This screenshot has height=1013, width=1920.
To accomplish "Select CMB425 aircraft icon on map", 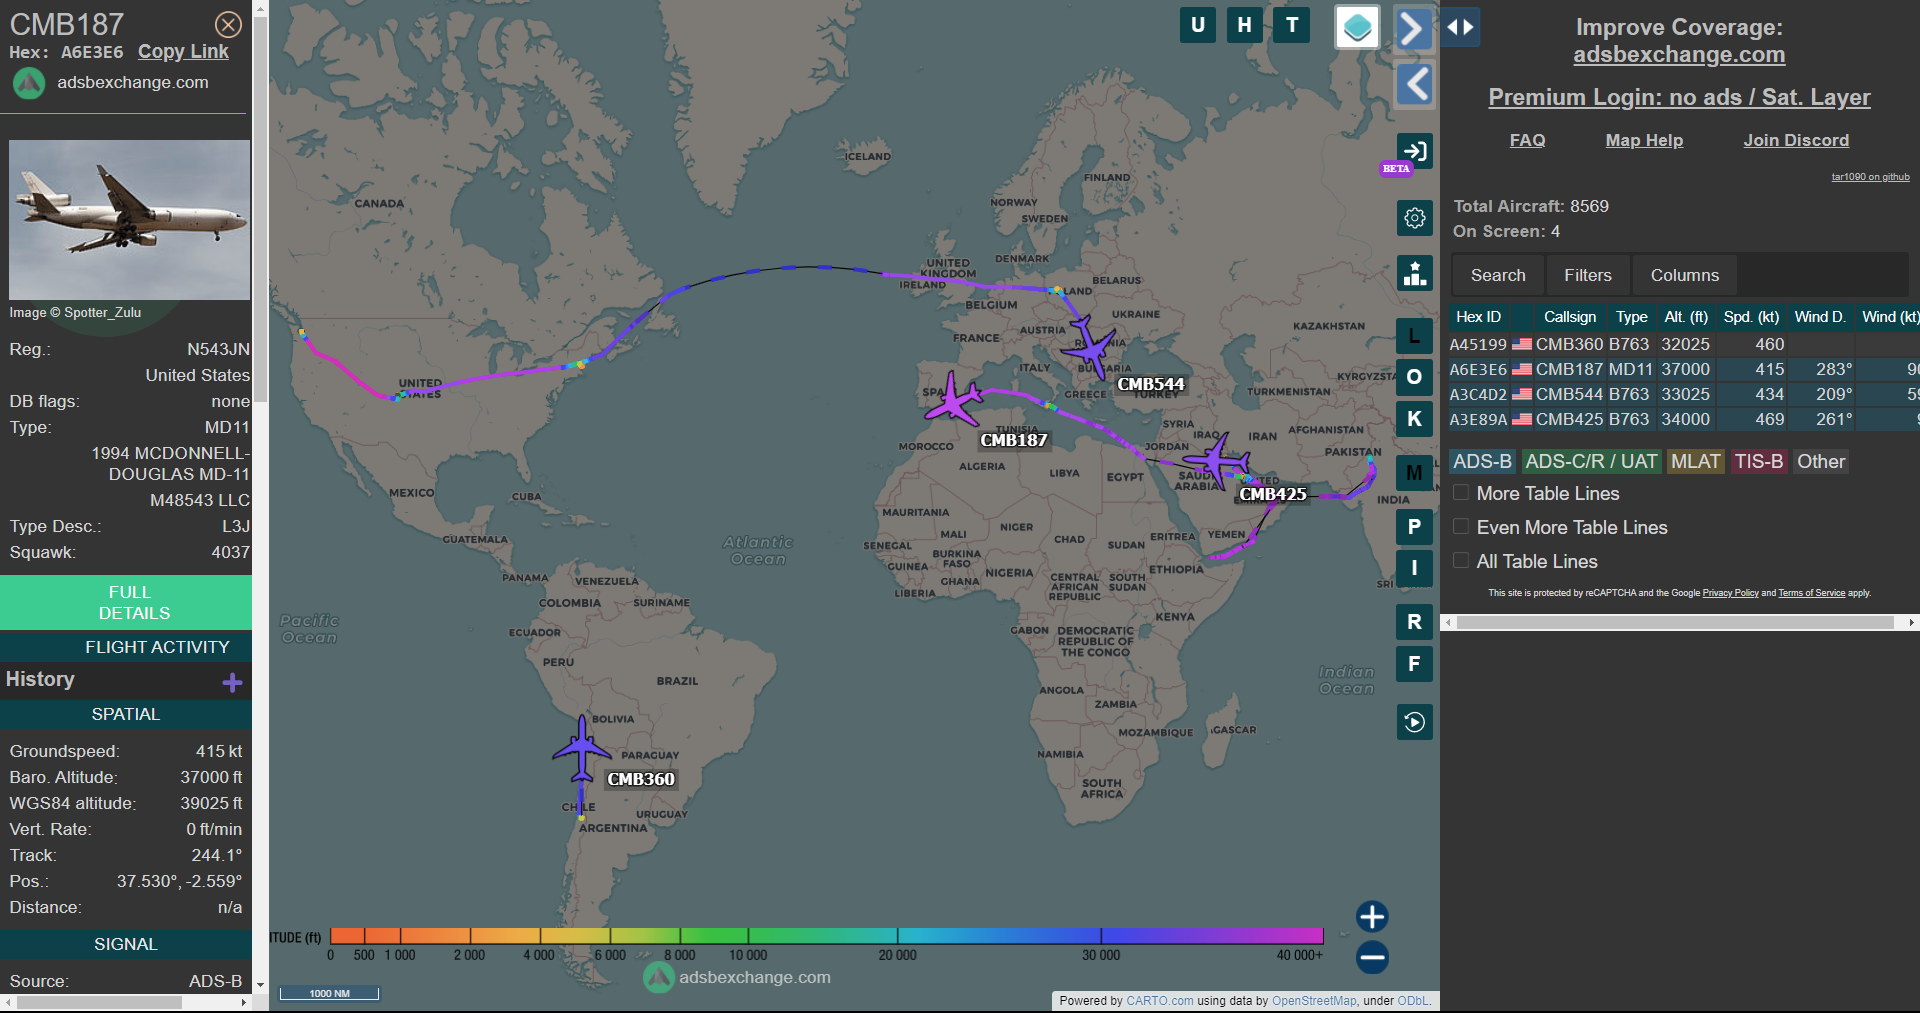I will [x=1217, y=460].
